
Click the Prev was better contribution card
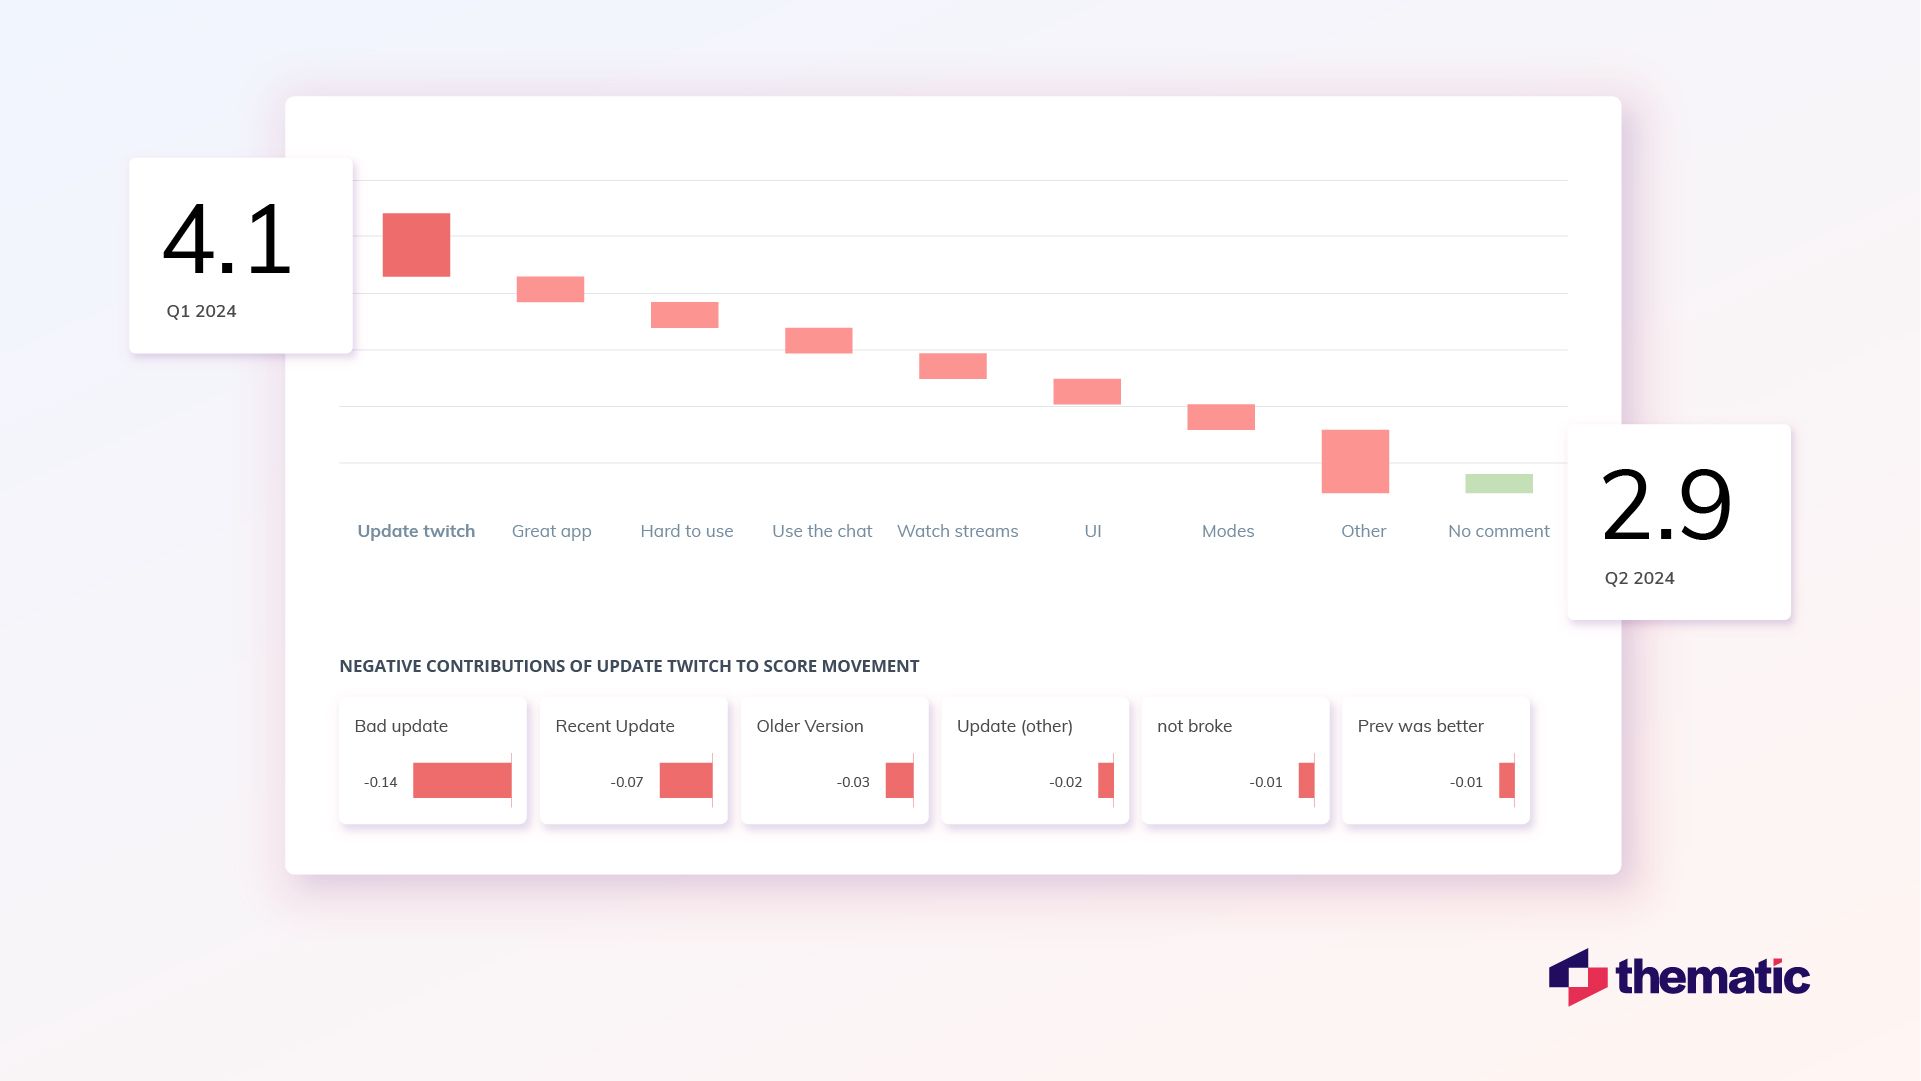1437,762
